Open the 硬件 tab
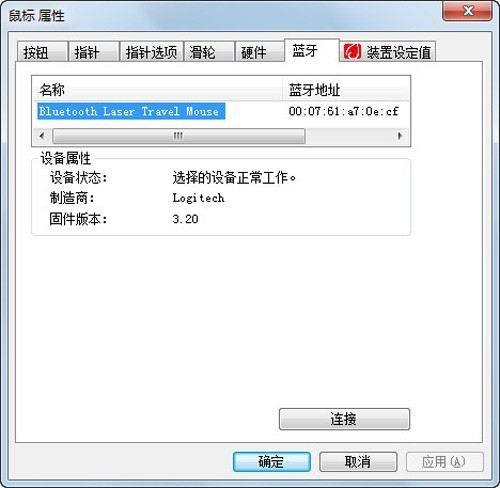Screen dimensions: 500x488 click(x=260, y=52)
